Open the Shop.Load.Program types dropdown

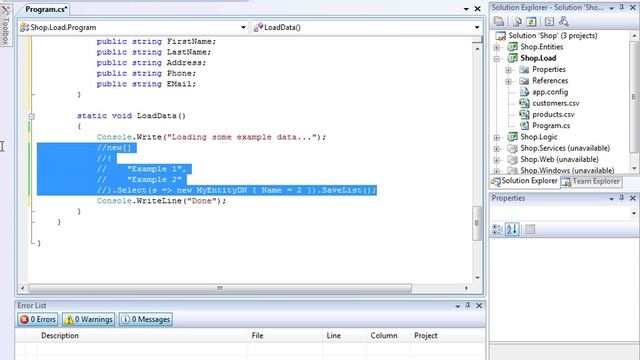[x=243, y=27]
